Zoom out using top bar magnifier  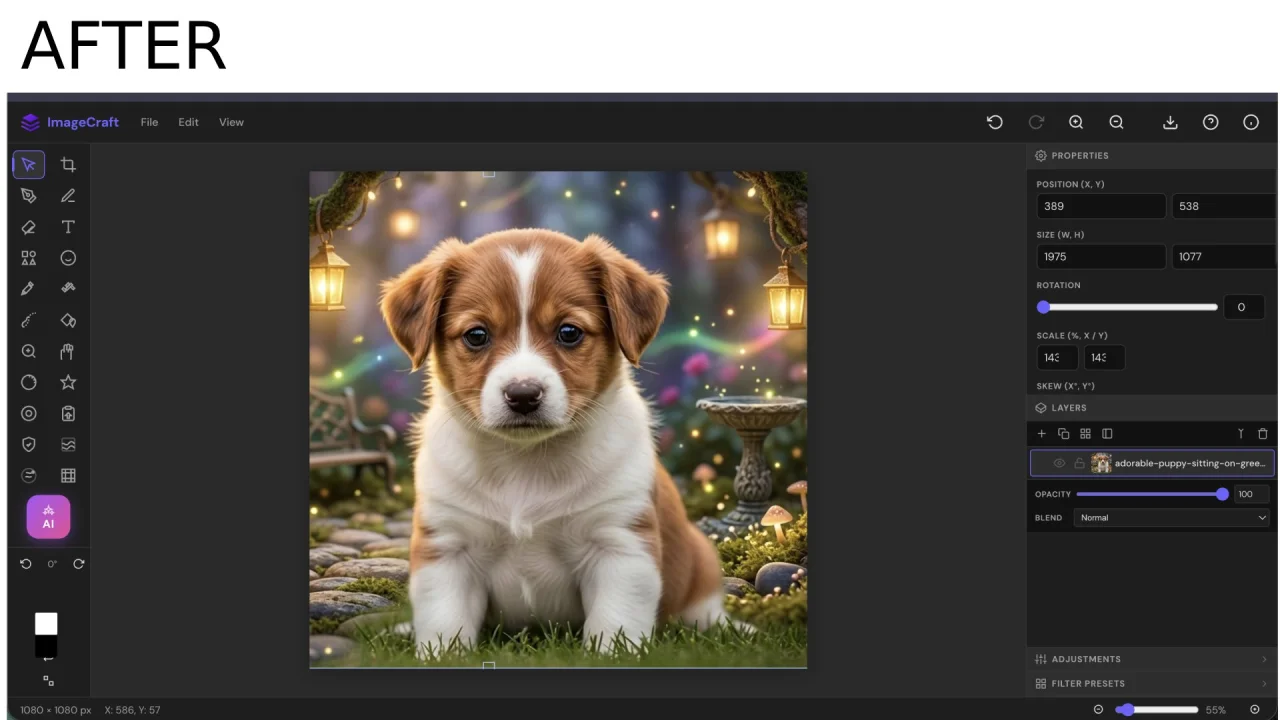[1116, 122]
